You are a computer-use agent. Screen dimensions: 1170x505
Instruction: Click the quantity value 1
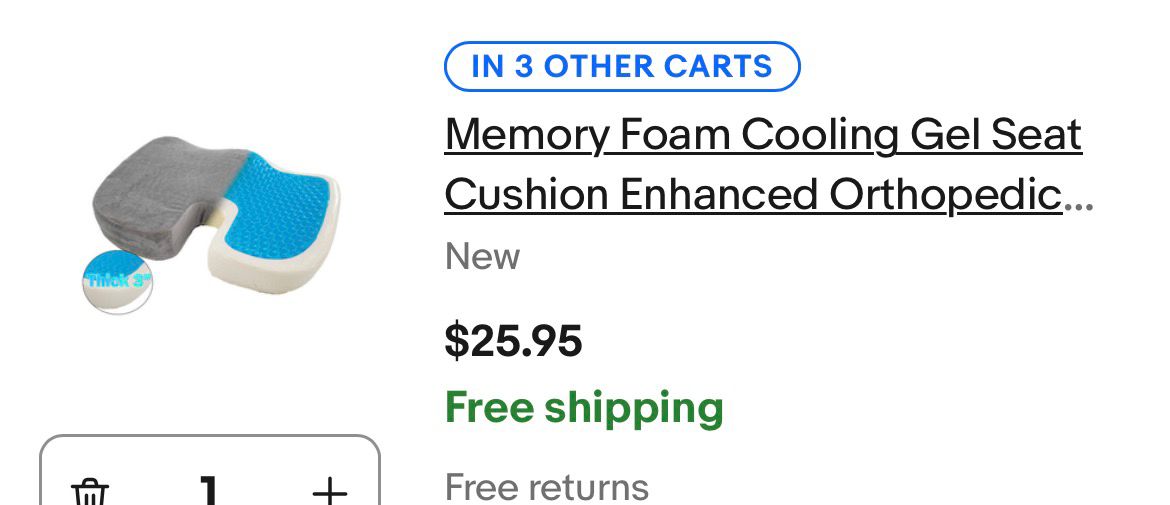pos(208,490)
